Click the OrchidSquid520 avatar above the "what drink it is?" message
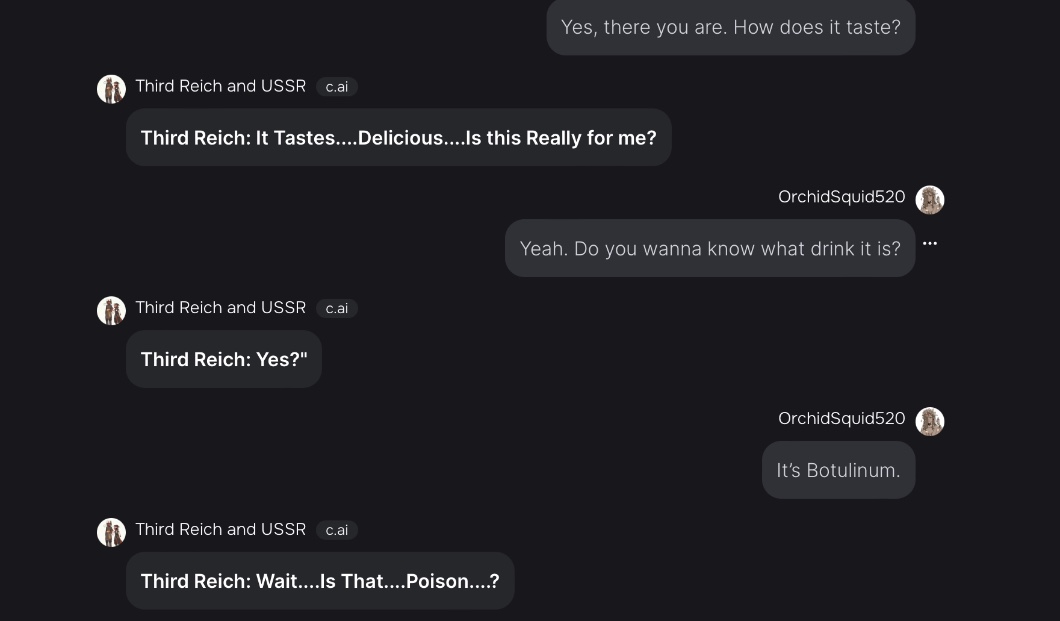The width and height of the screenshot is (1060, 621). pos(930,199)
